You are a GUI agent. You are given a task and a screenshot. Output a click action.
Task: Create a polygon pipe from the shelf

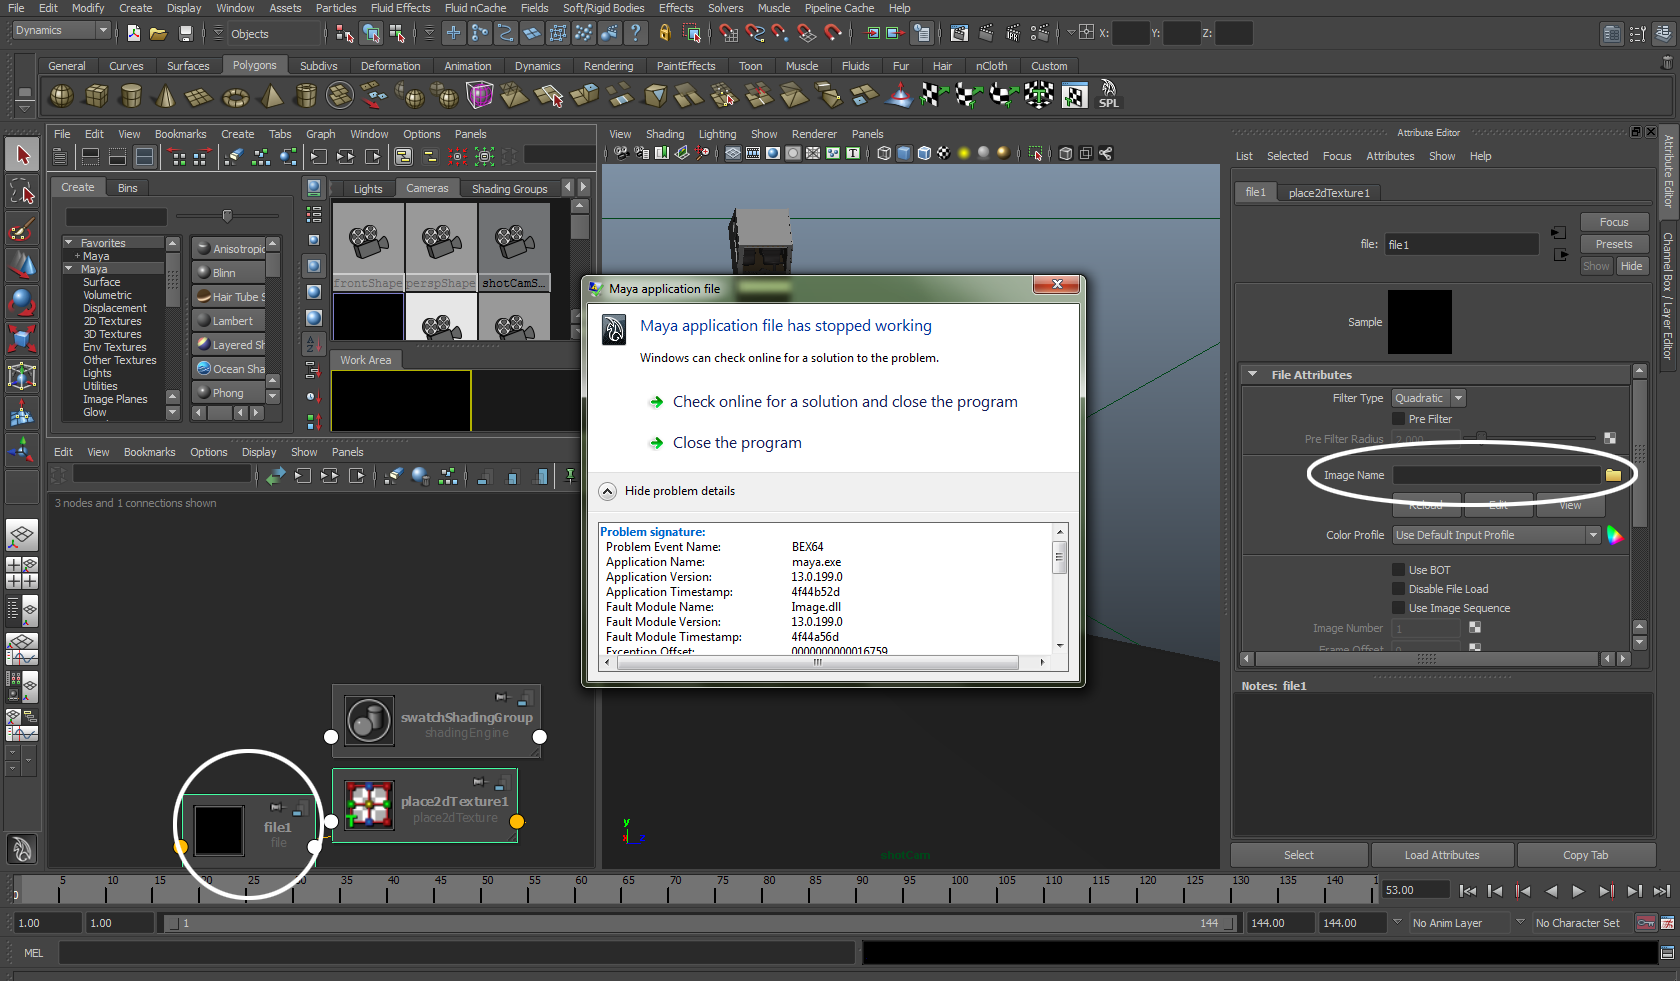tap(306, 96)
